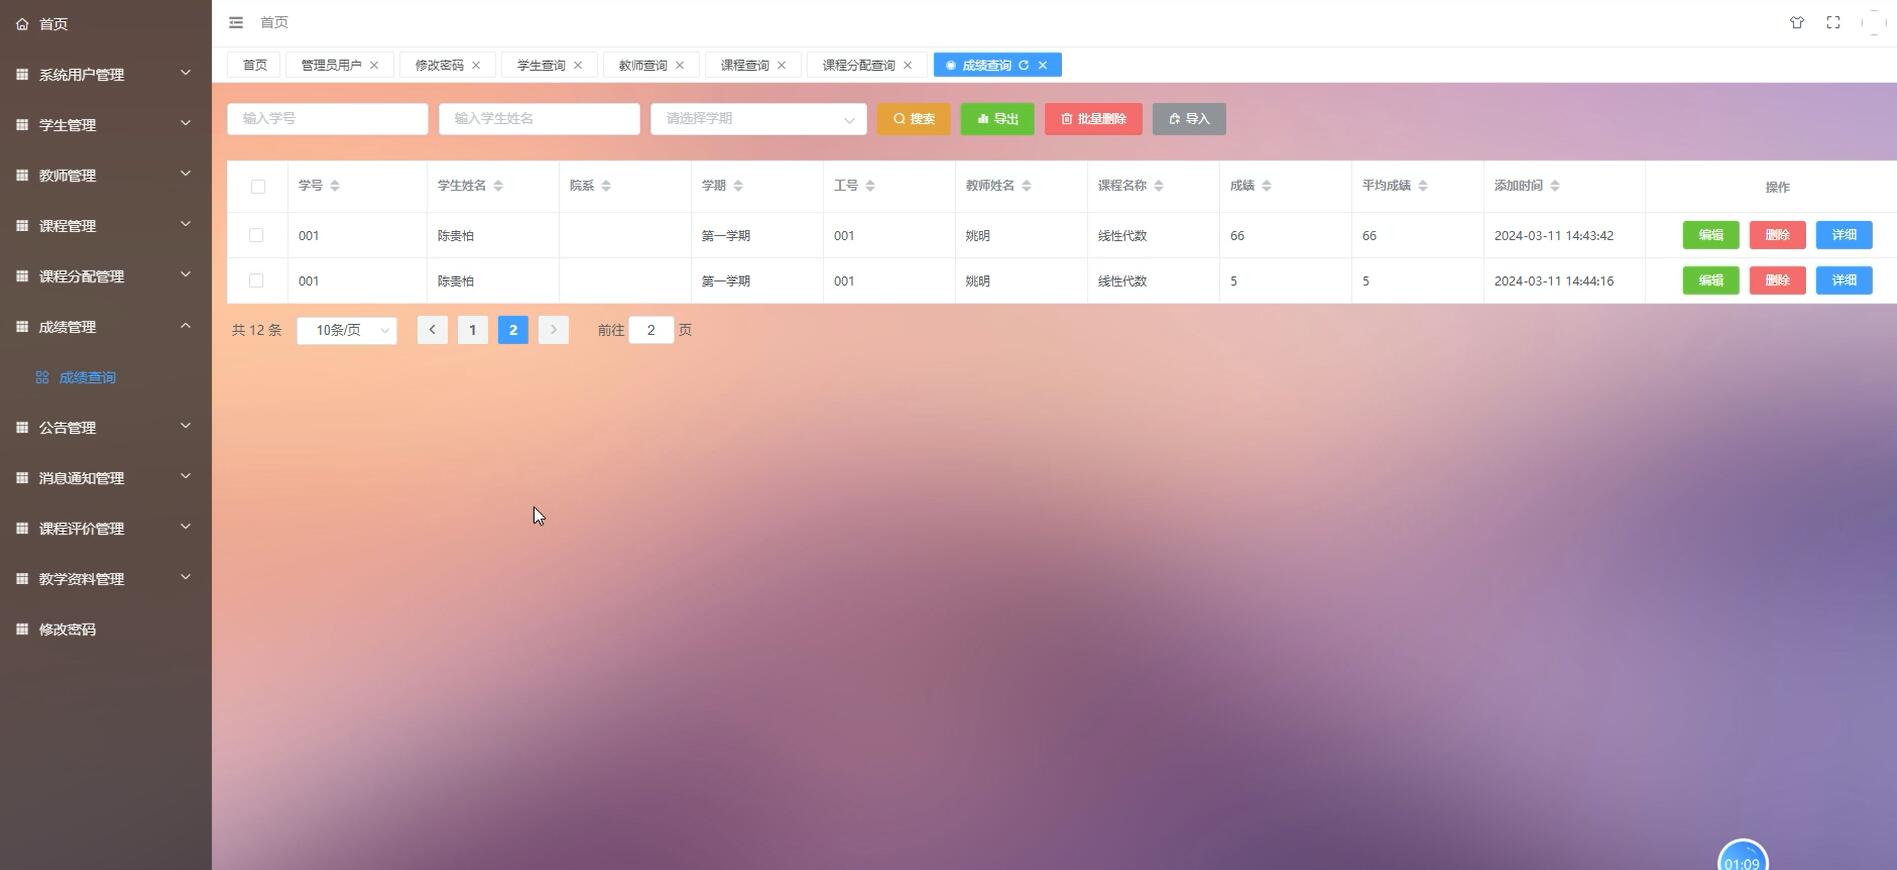Click 详细 for the score 66 row
1897x870 pixels.
(1844, 235)
